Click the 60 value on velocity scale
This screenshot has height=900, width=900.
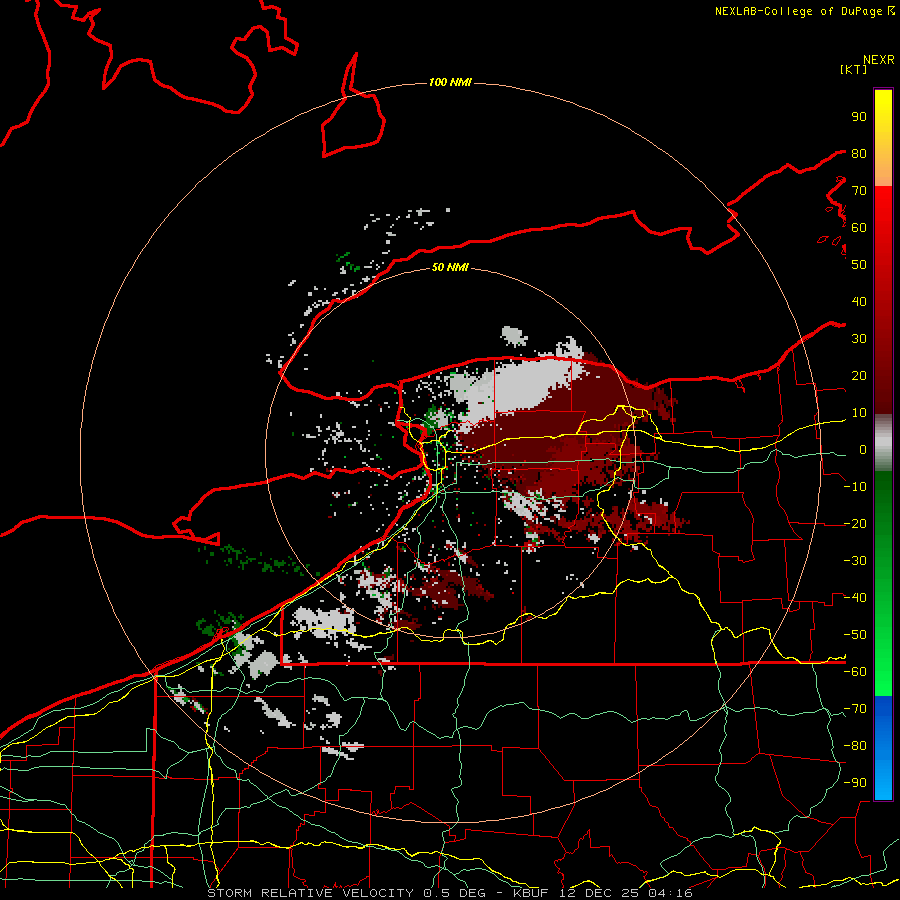859,227
